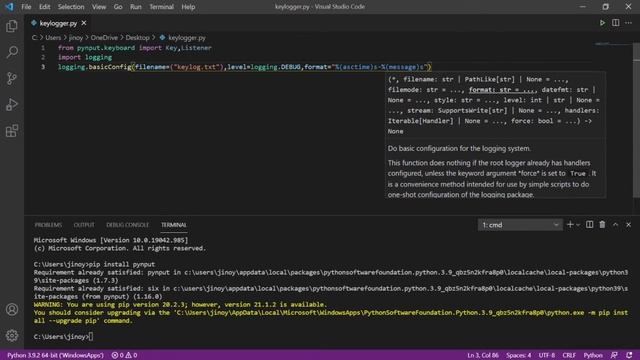The width and height of the screenshot is (640, 360).
Task: Open the launch profile dropdown arrow beside plus
Action: [x=578, y=225]
